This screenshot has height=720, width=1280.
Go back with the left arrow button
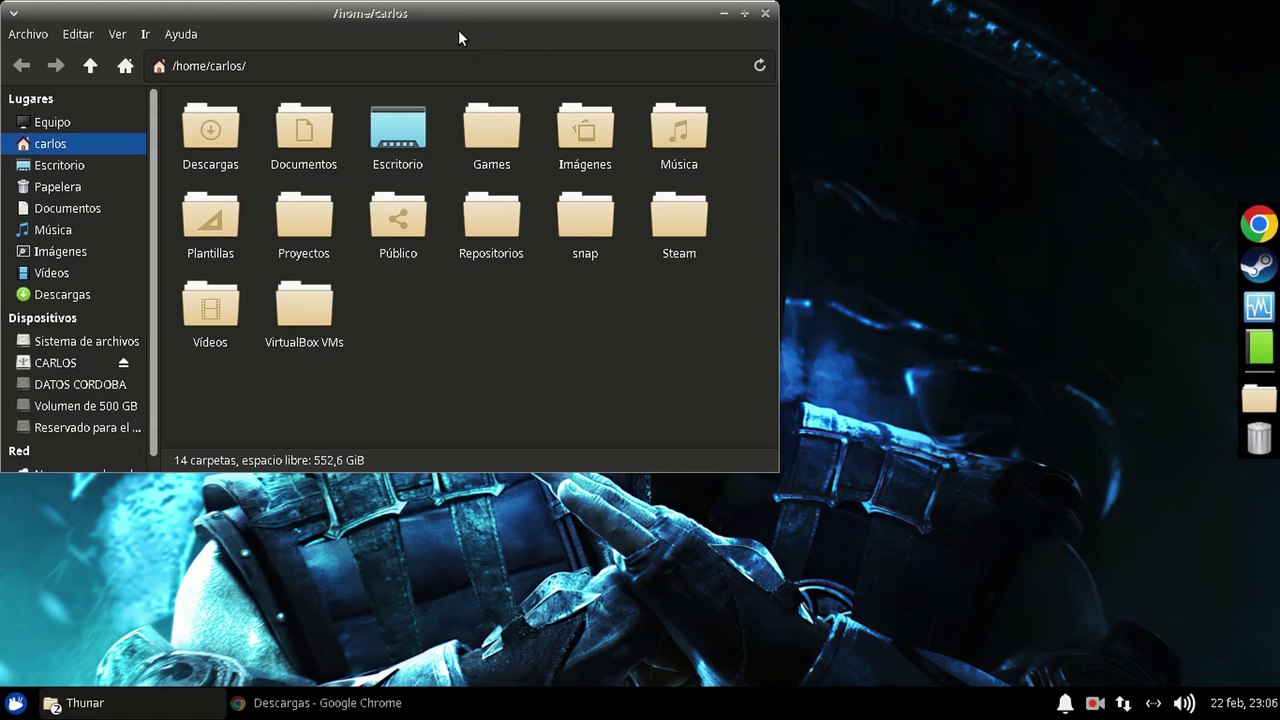click(22, 66)
